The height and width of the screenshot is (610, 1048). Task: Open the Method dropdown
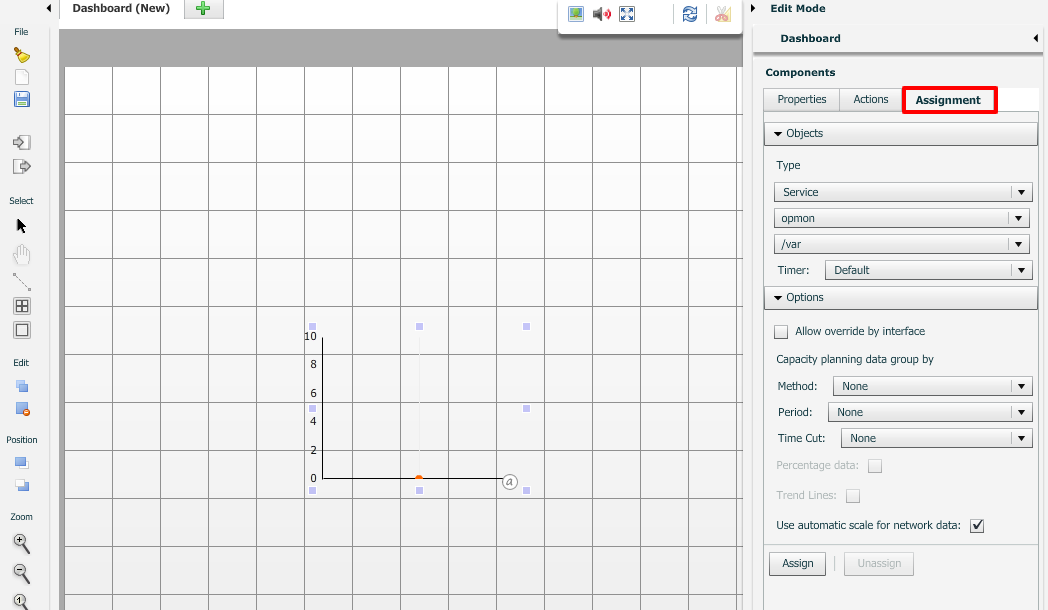point(932,386)
